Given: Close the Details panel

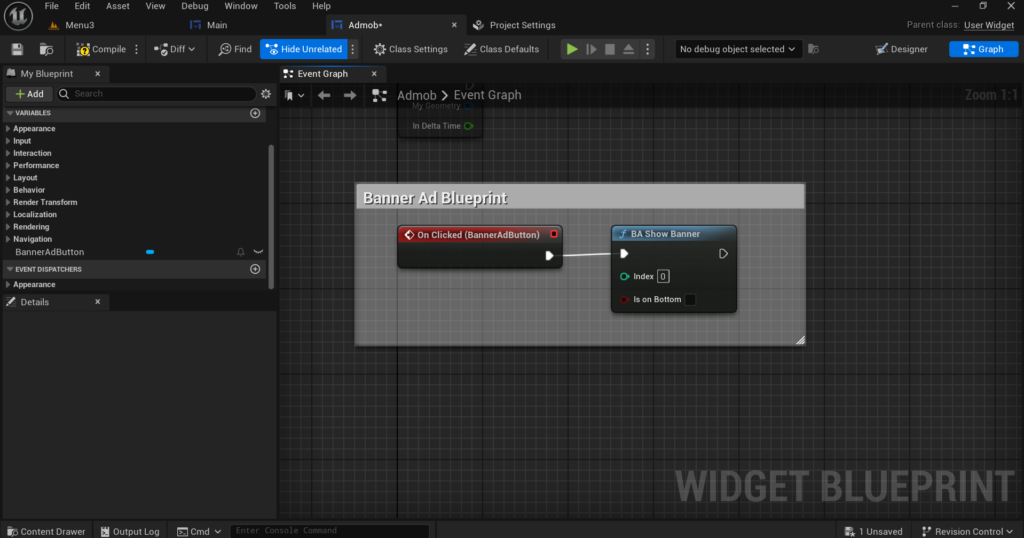Looking at the screenshot, I should [x=97, y=302].
